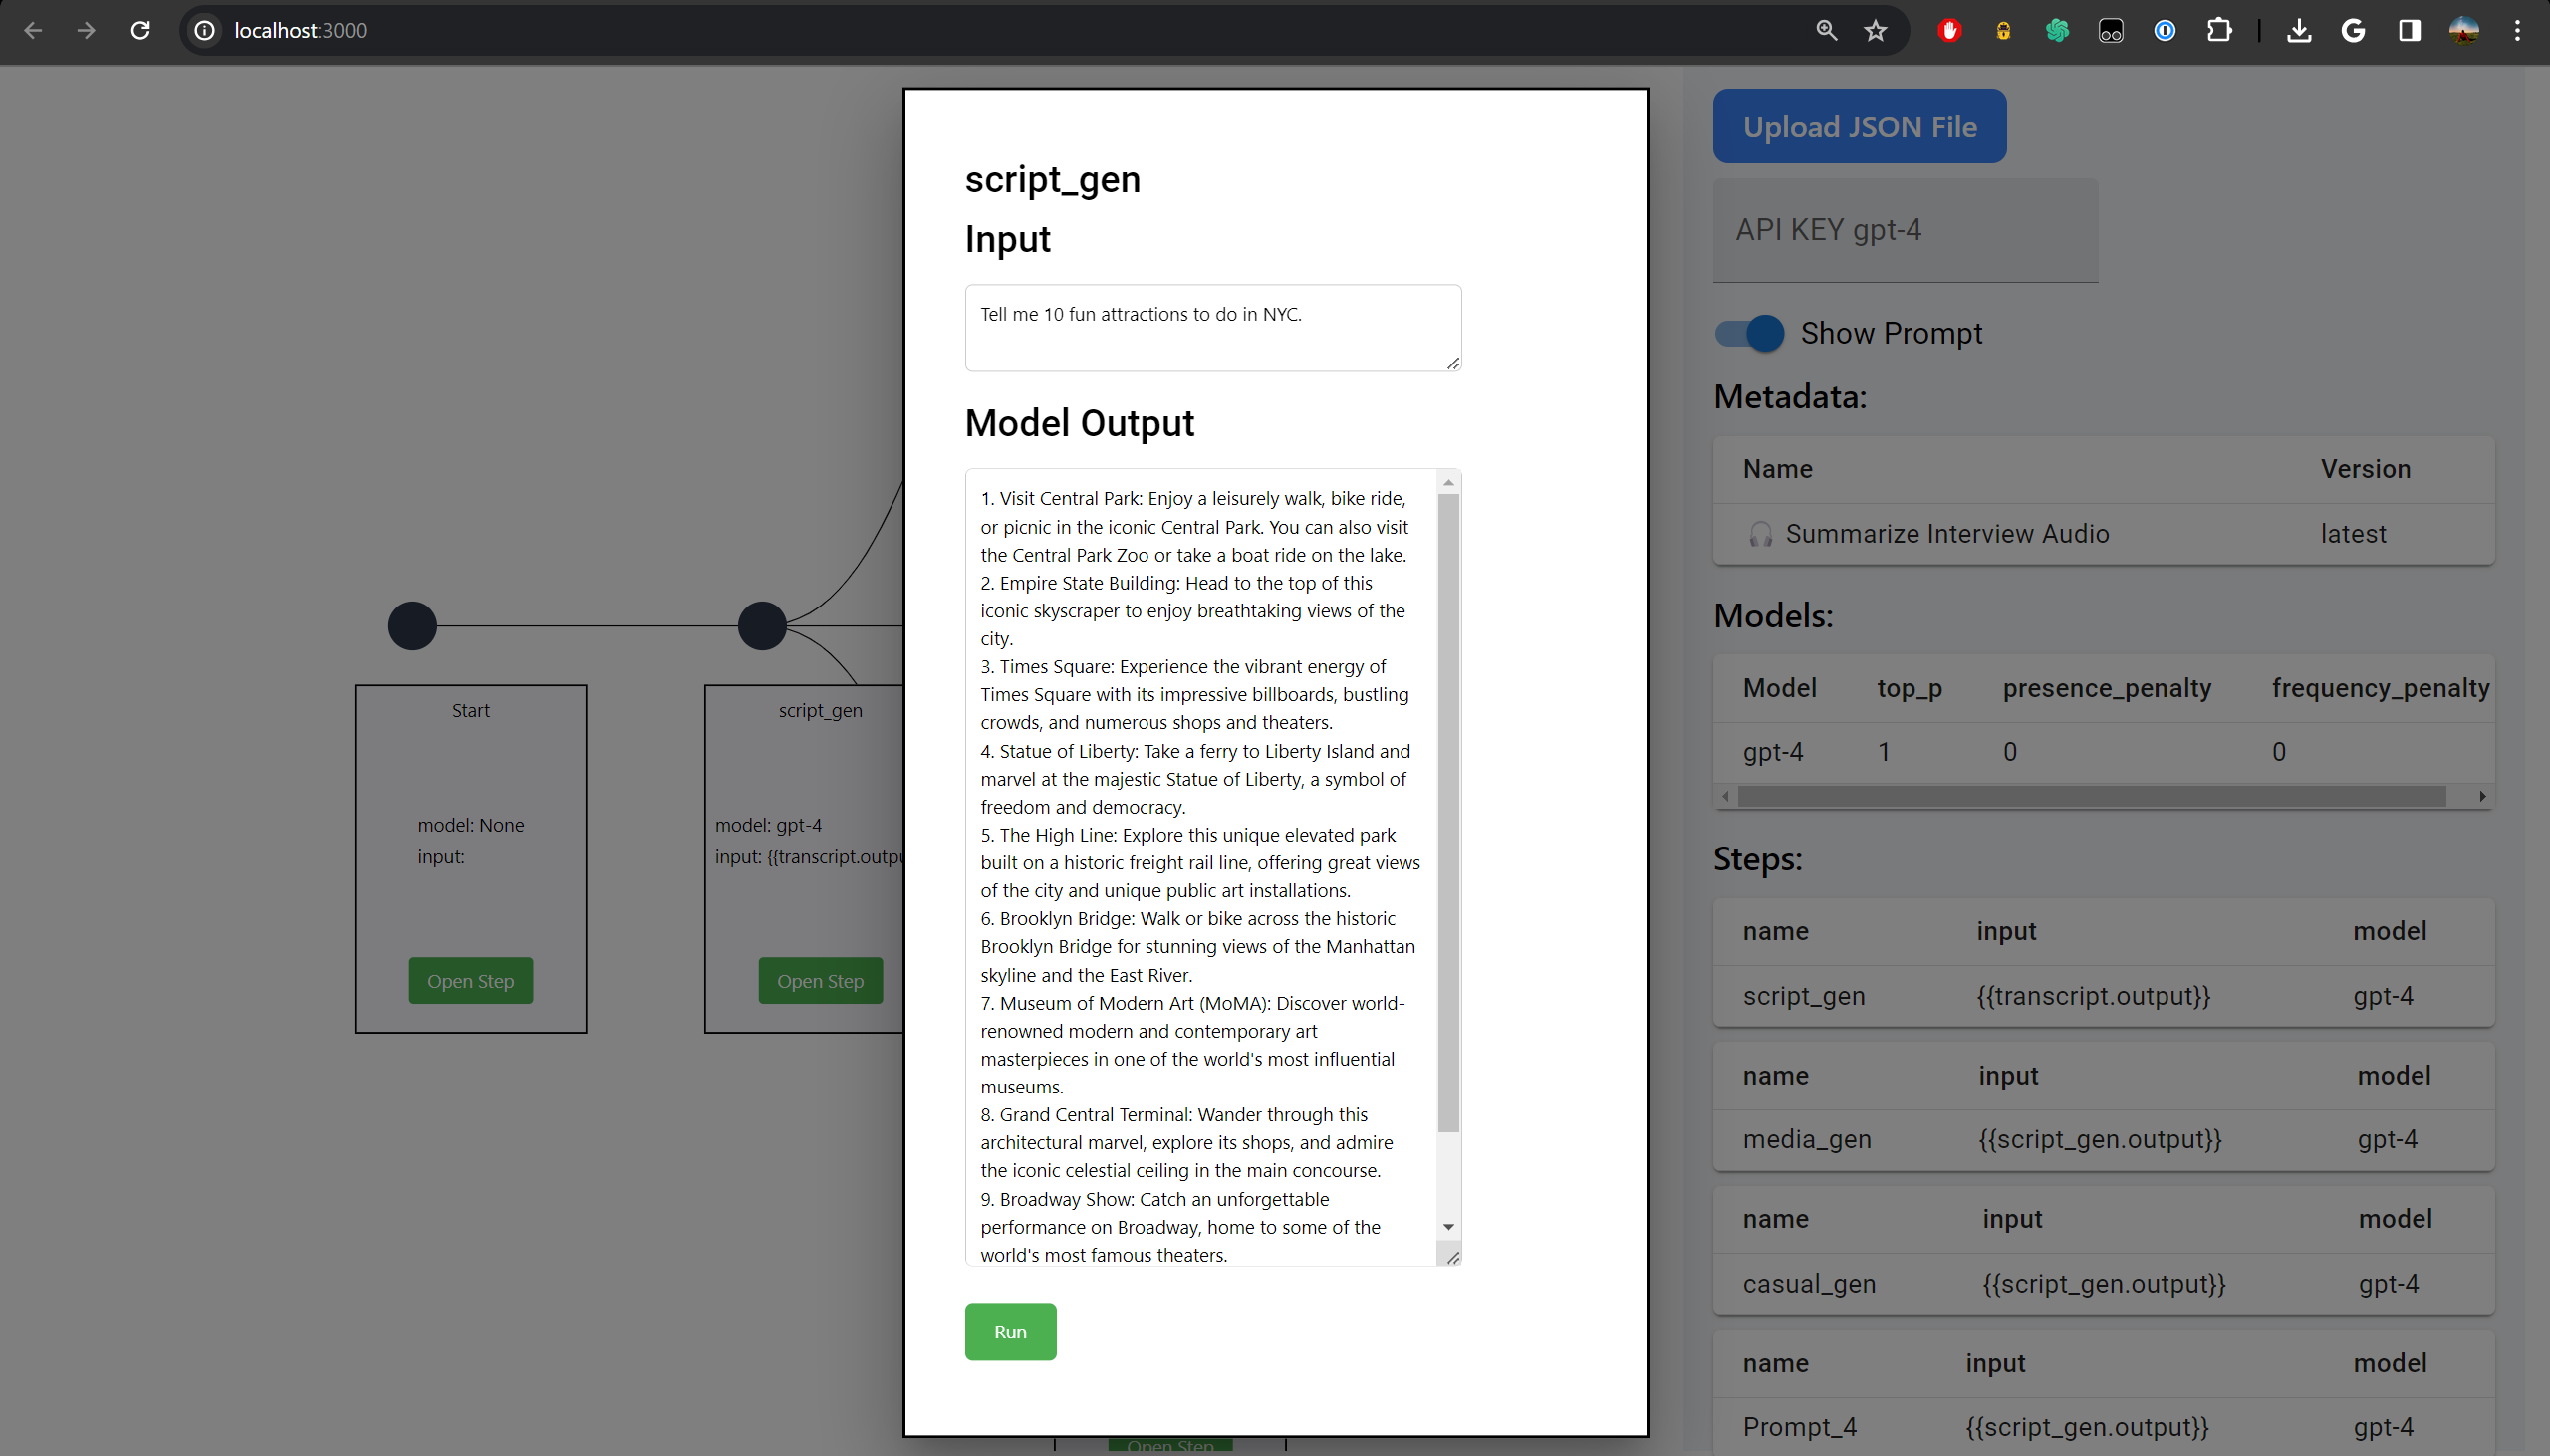
Task: Toggle the Show Prompt switch
Action: click(1750, 333)
